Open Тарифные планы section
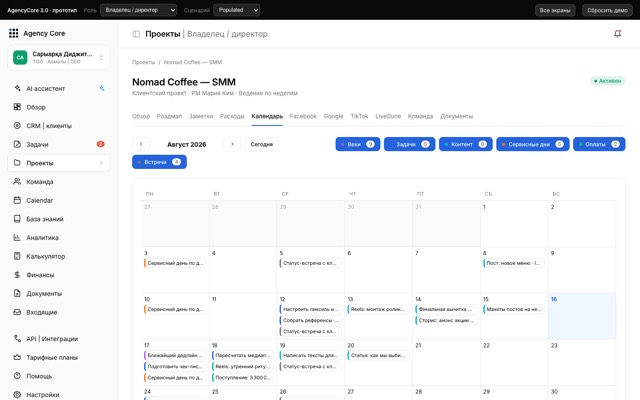Image resolution: width=640 pixels, height=400 pixels. [58, 358]
